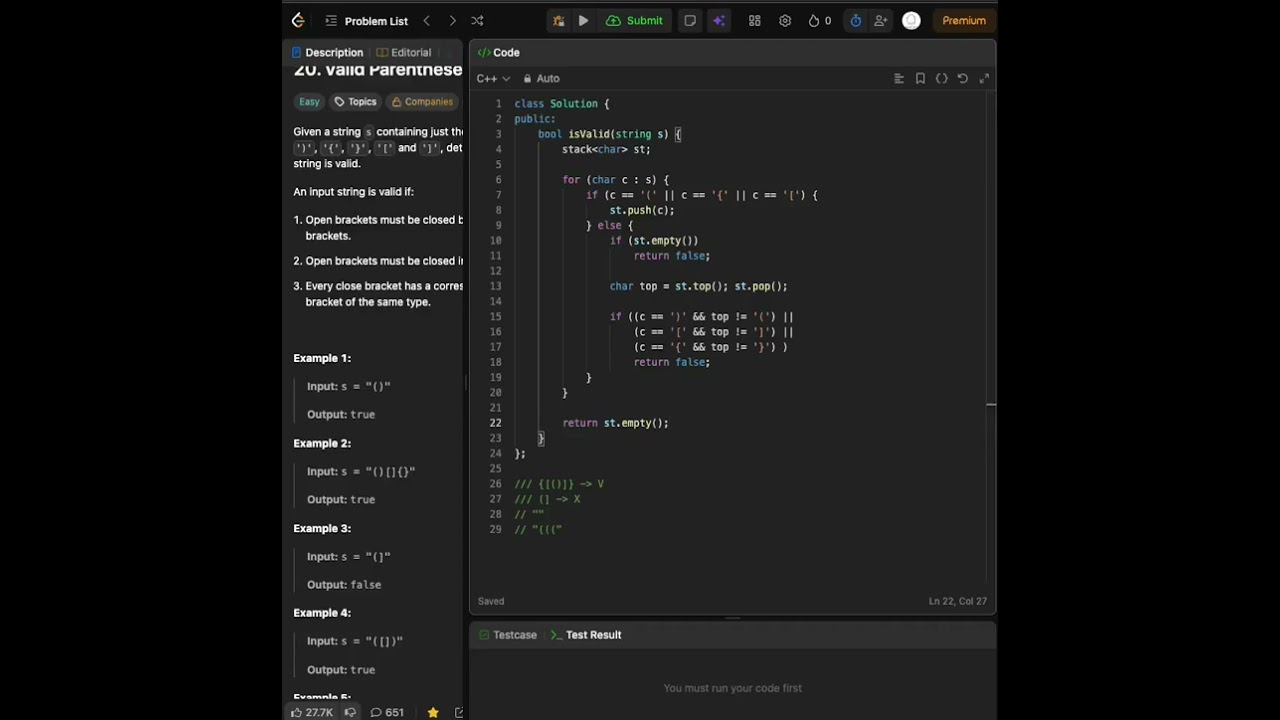Image resolution: width=1280 pixels, height=720 pixels.
Task: Switch to the Testcase tab
Action: pyautogui.click(x=508, y=635)
